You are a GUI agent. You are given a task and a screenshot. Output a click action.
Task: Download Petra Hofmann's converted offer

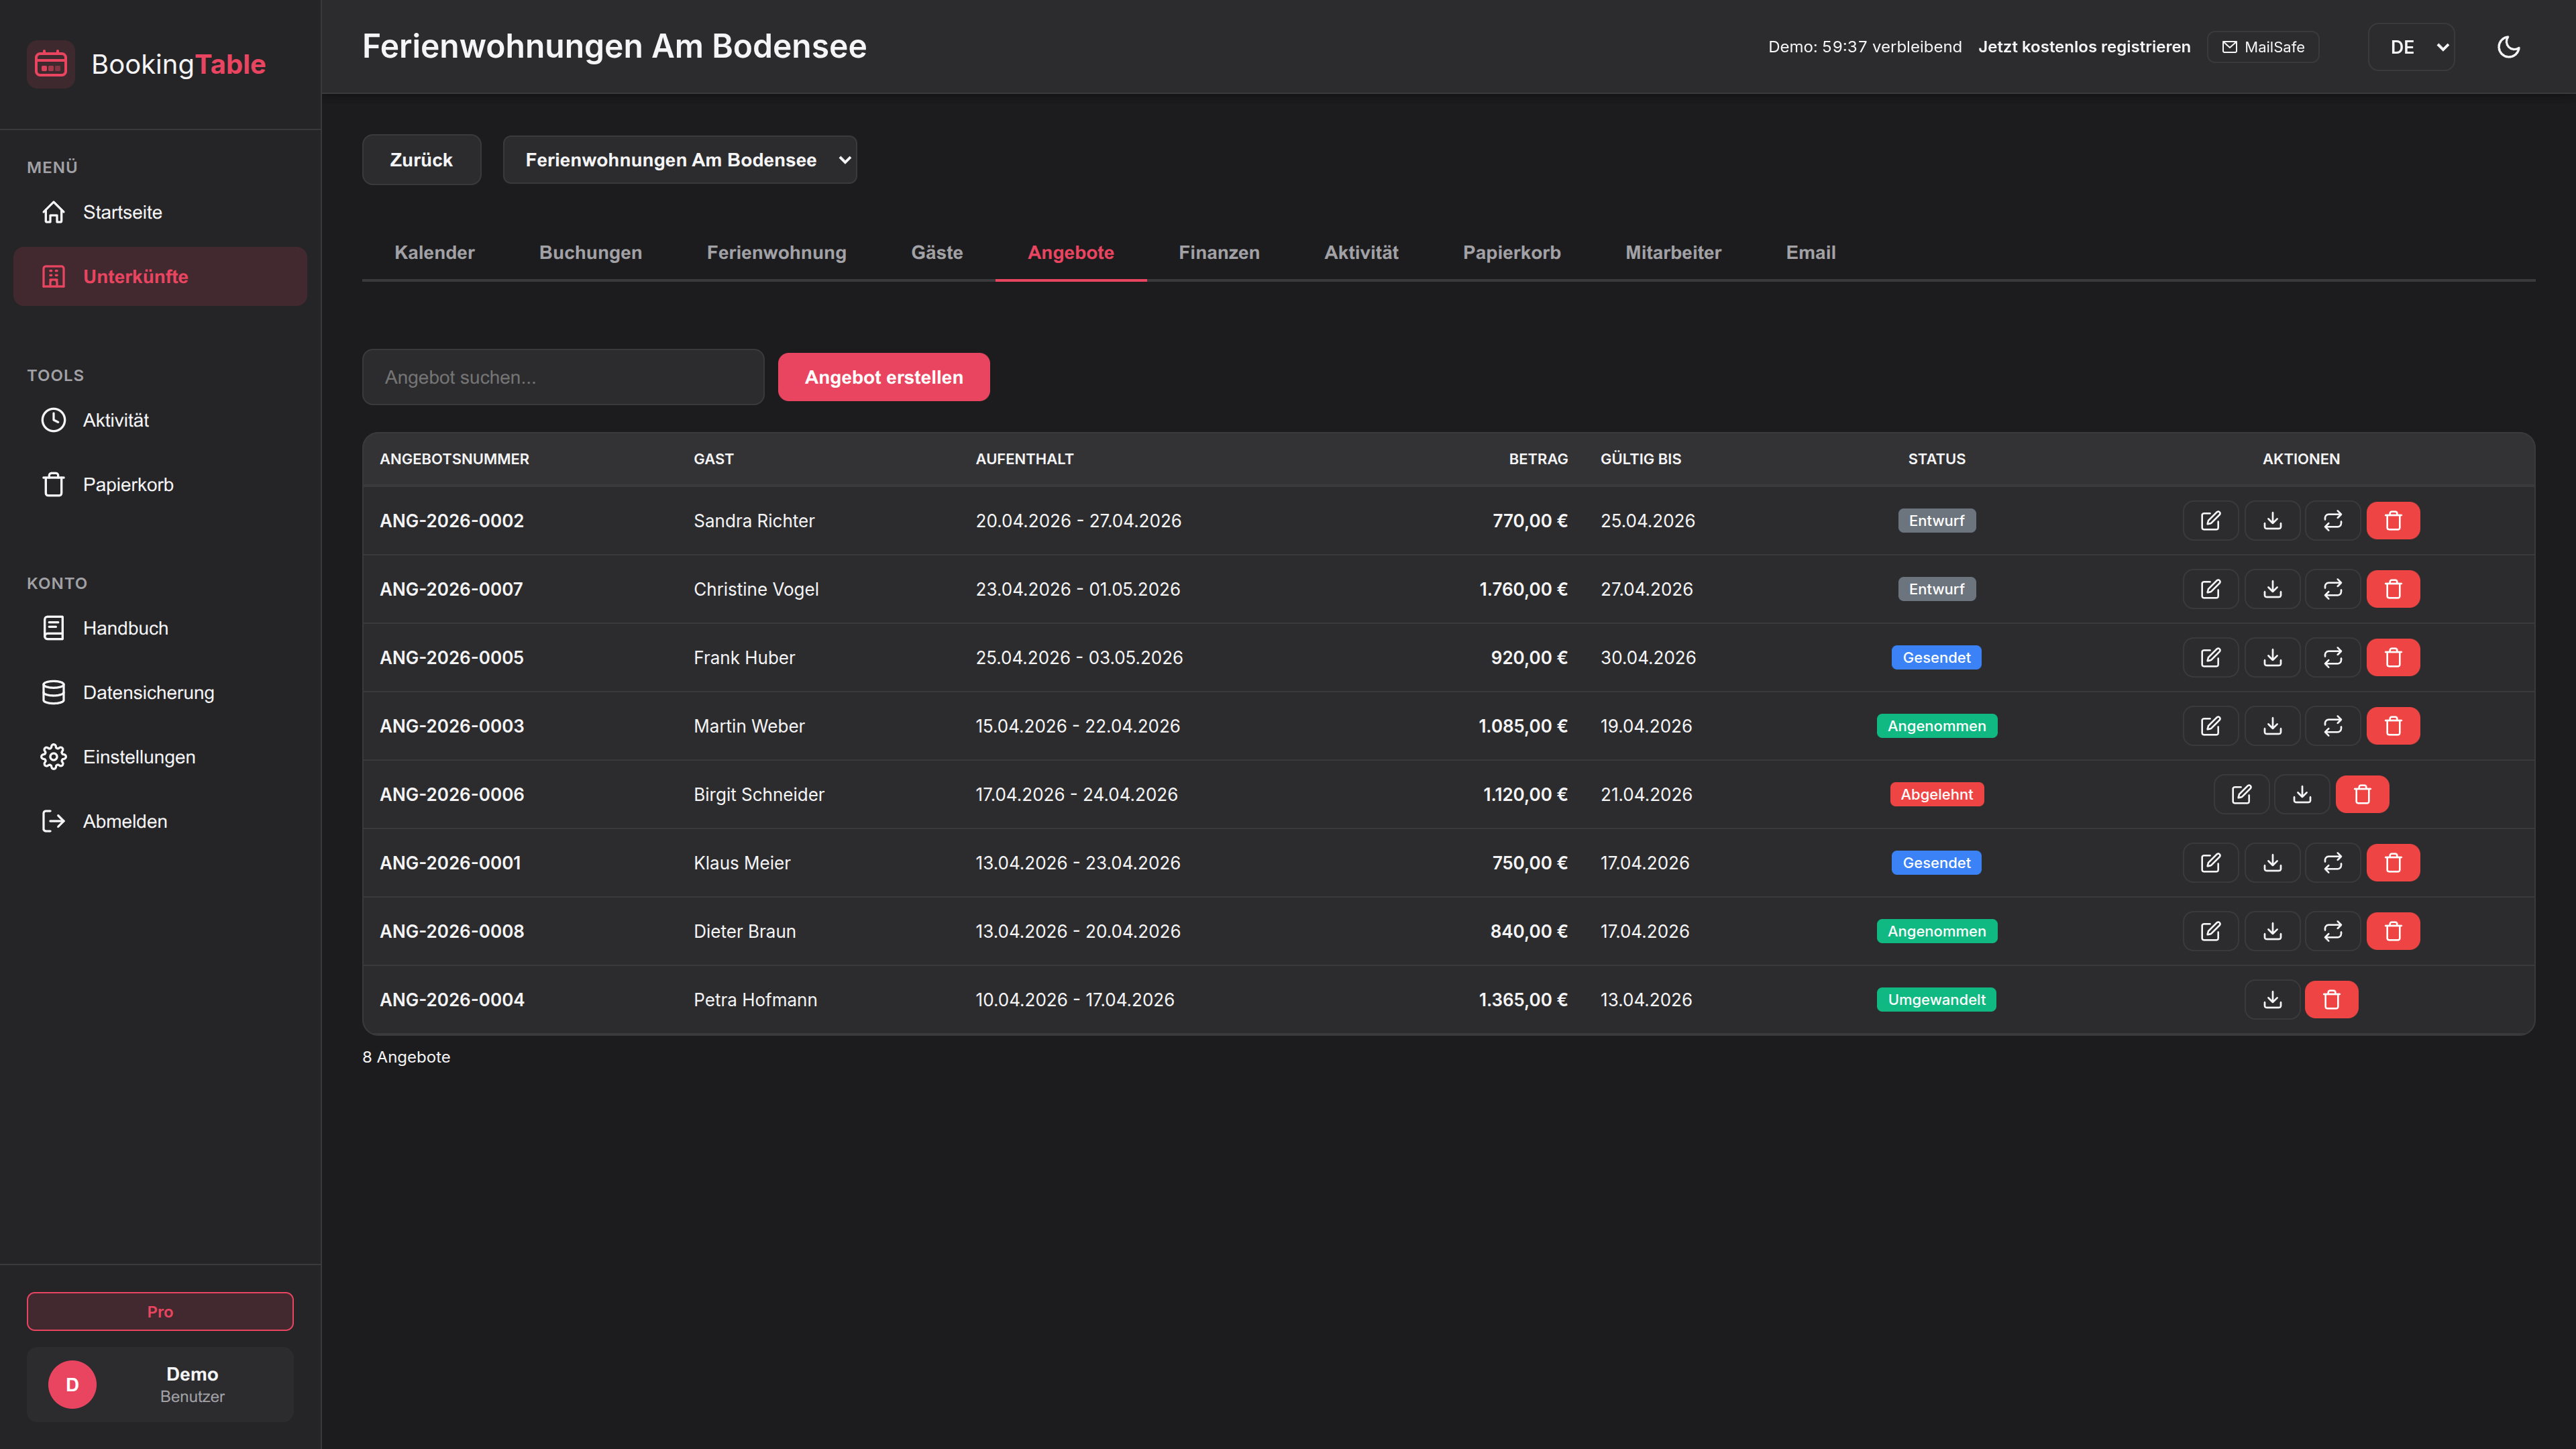pyautogui.click(x=2272, y=1000)
